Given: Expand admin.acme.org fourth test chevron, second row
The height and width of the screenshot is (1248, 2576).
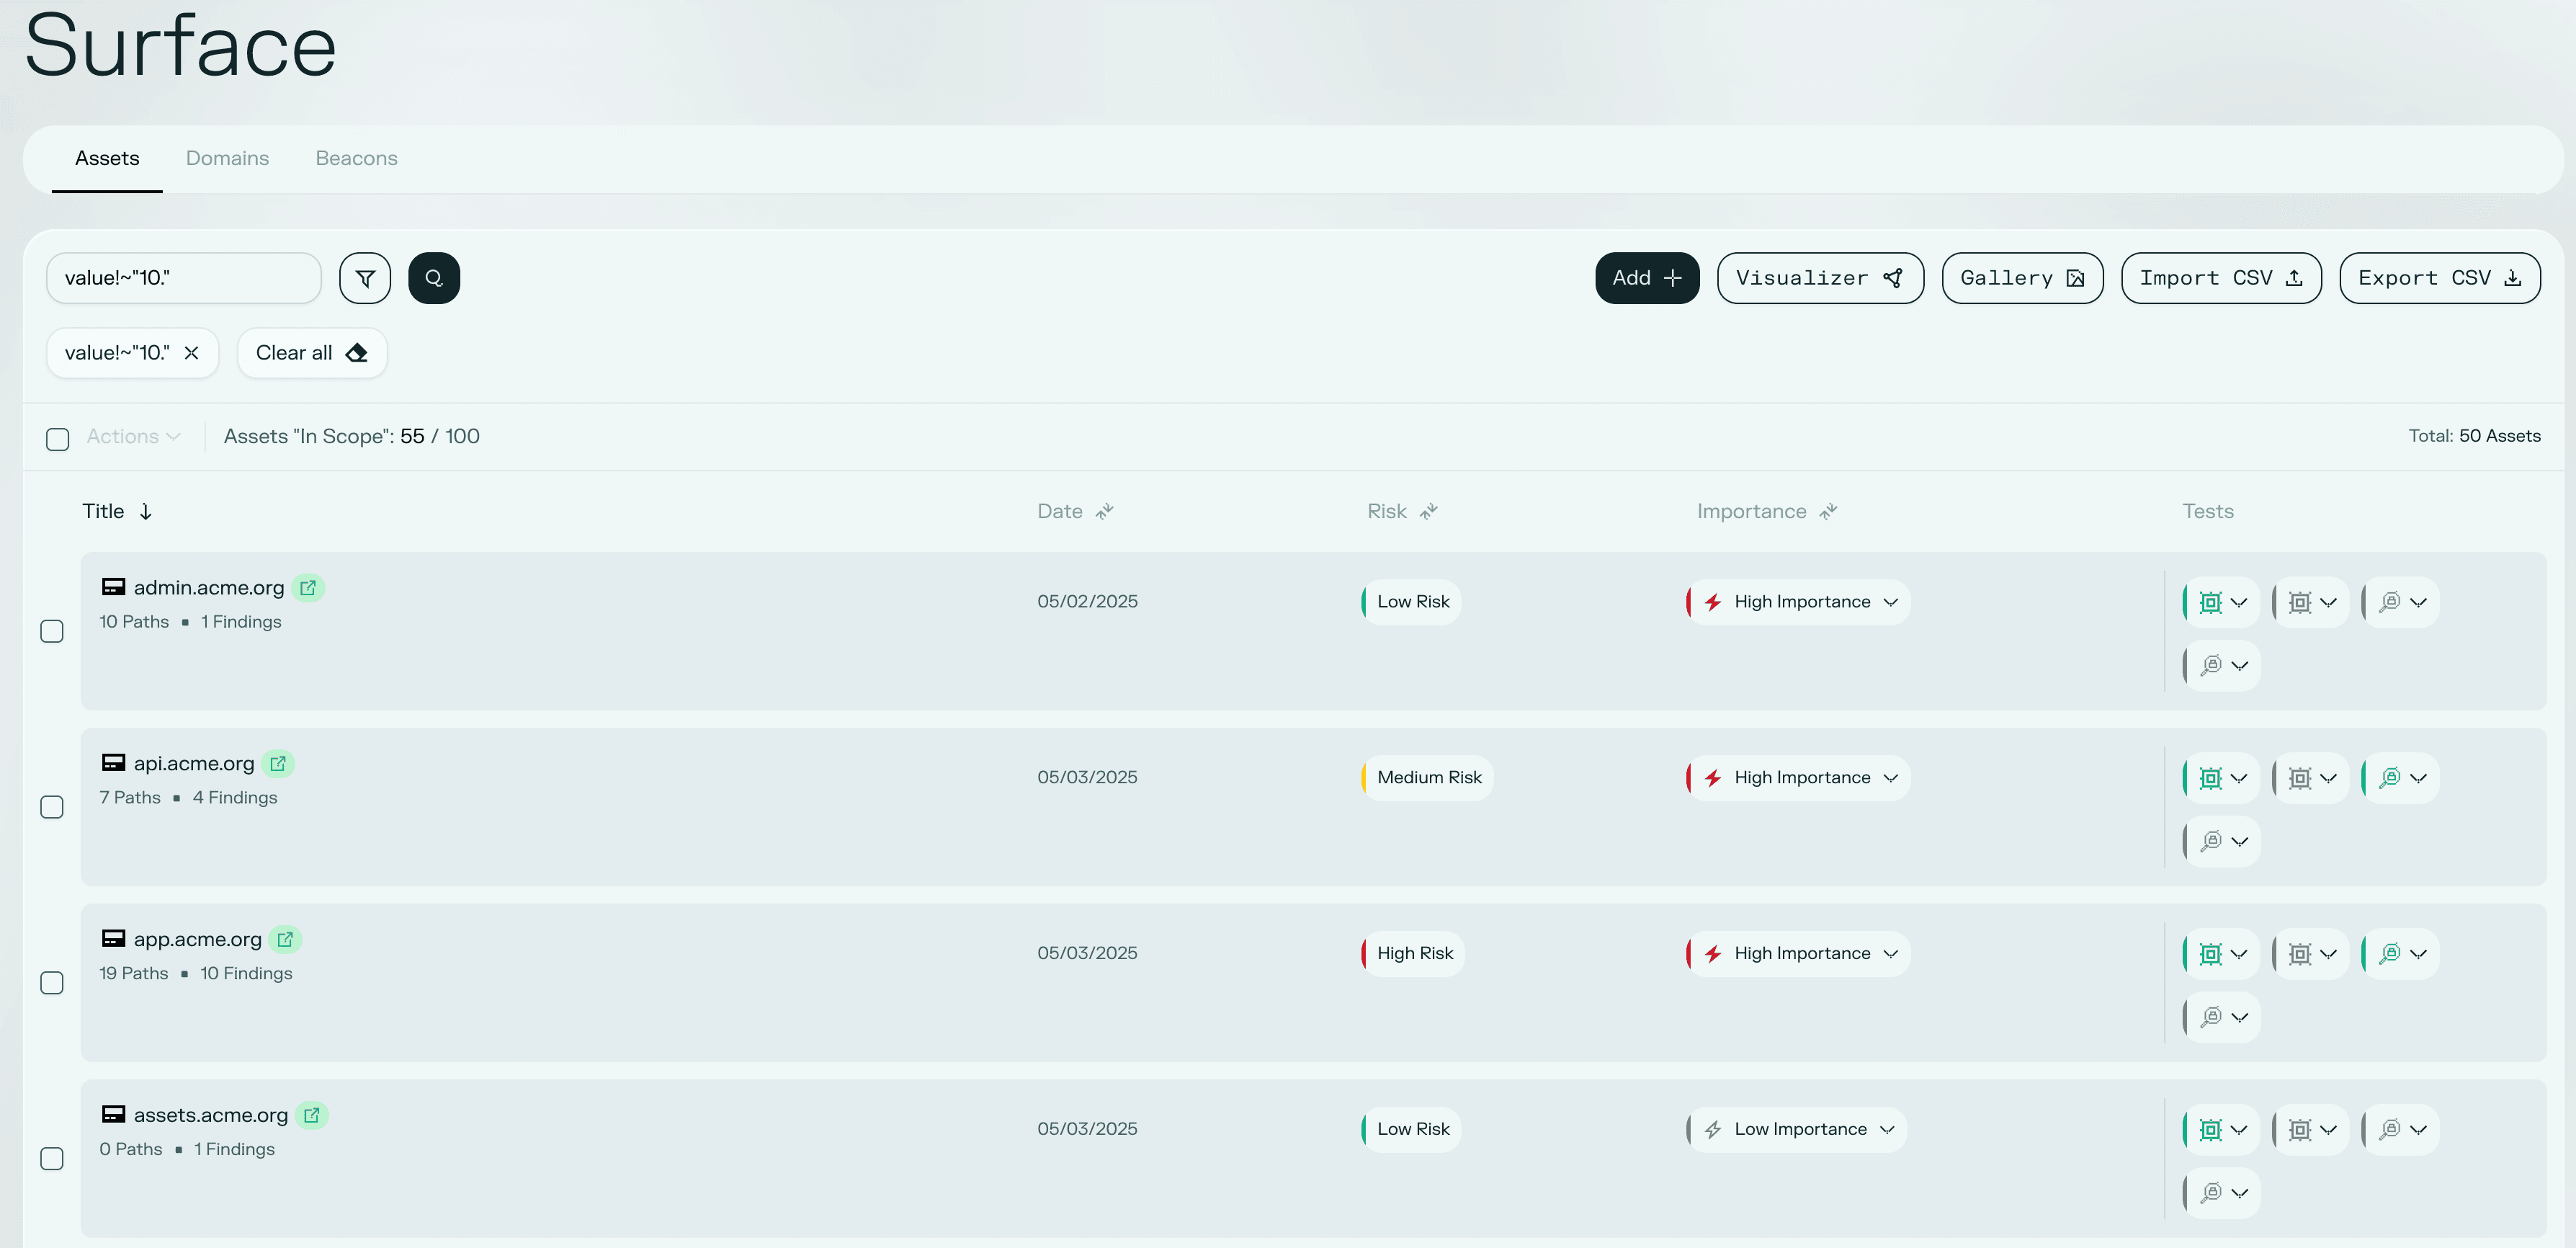Looking at the screenshot, I should point(2240,666).
